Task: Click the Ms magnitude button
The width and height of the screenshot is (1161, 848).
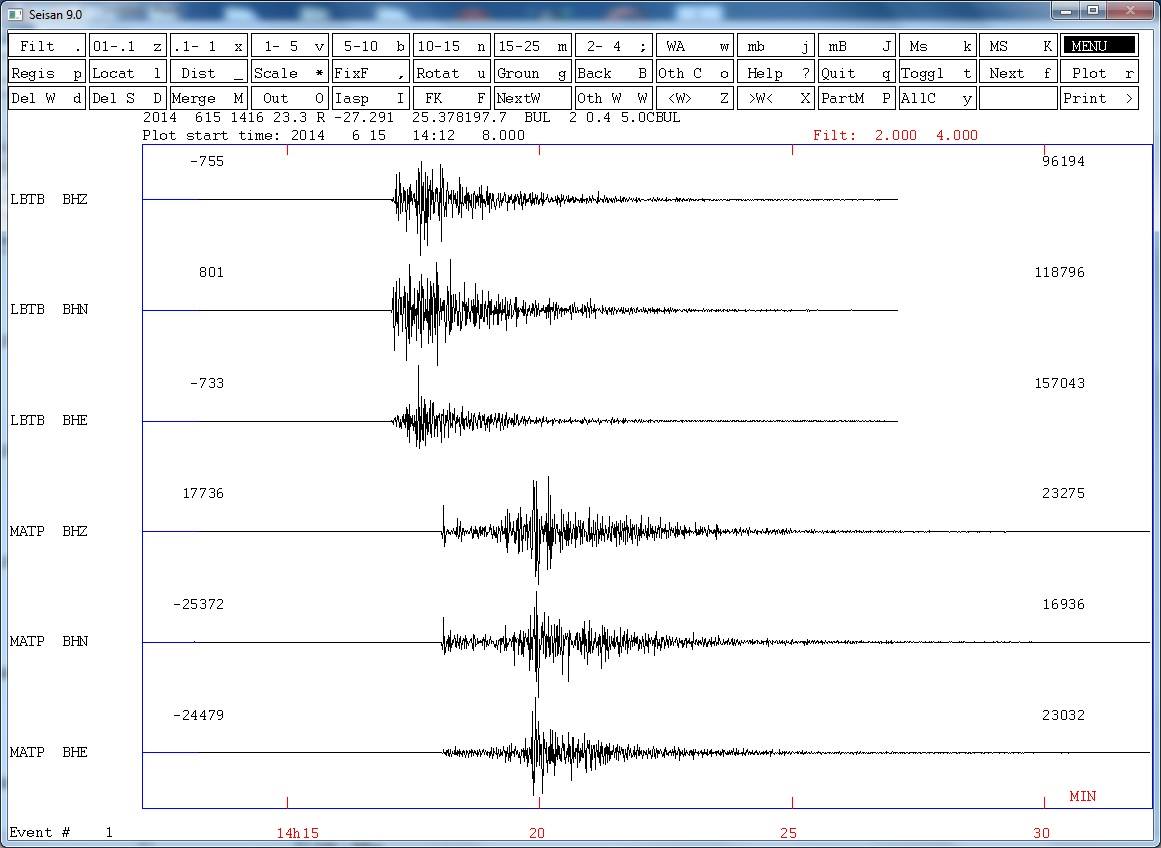Action: (937, 45)
